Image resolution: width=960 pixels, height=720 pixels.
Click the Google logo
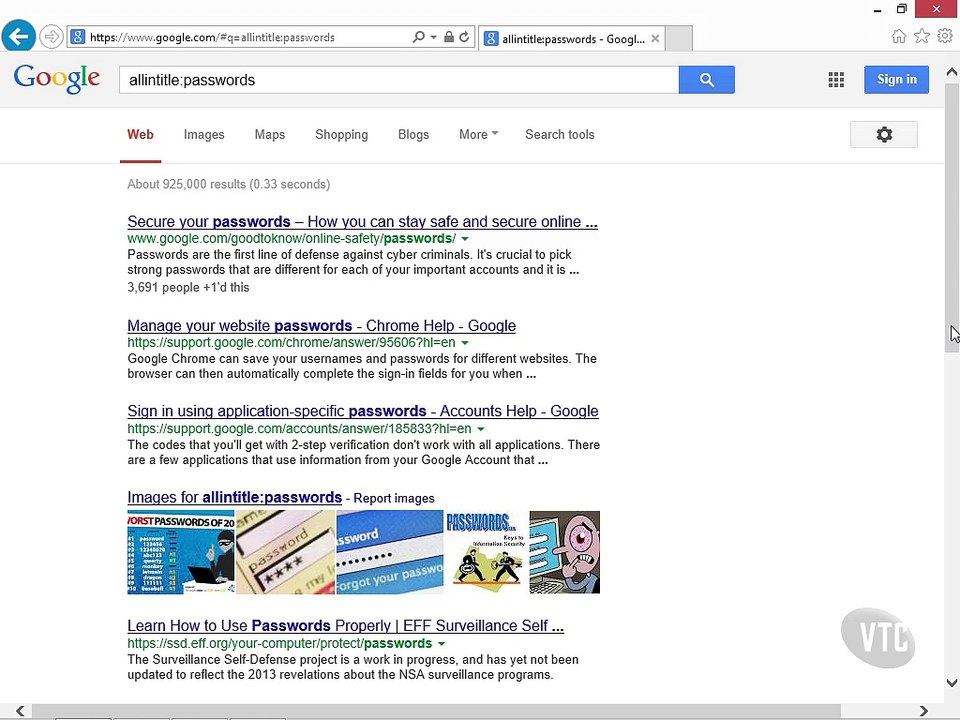point(56,78)
